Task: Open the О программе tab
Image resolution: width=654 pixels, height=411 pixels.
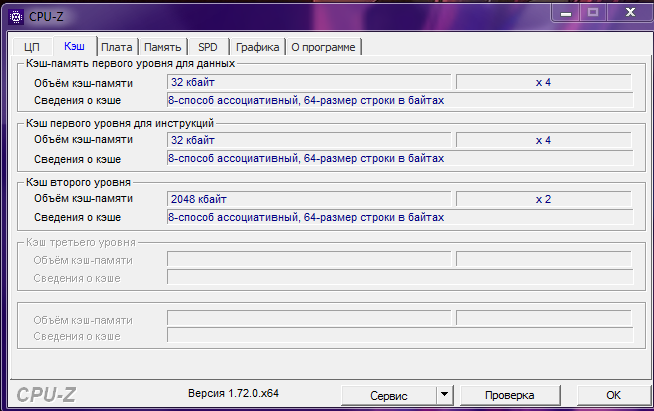Action: click(323, 47)
